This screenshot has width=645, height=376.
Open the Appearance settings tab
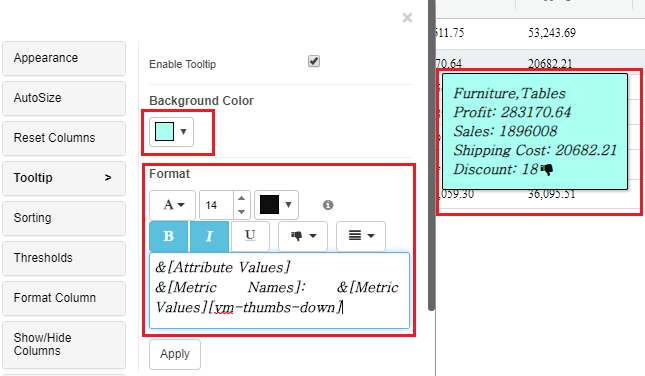[64, 58]
